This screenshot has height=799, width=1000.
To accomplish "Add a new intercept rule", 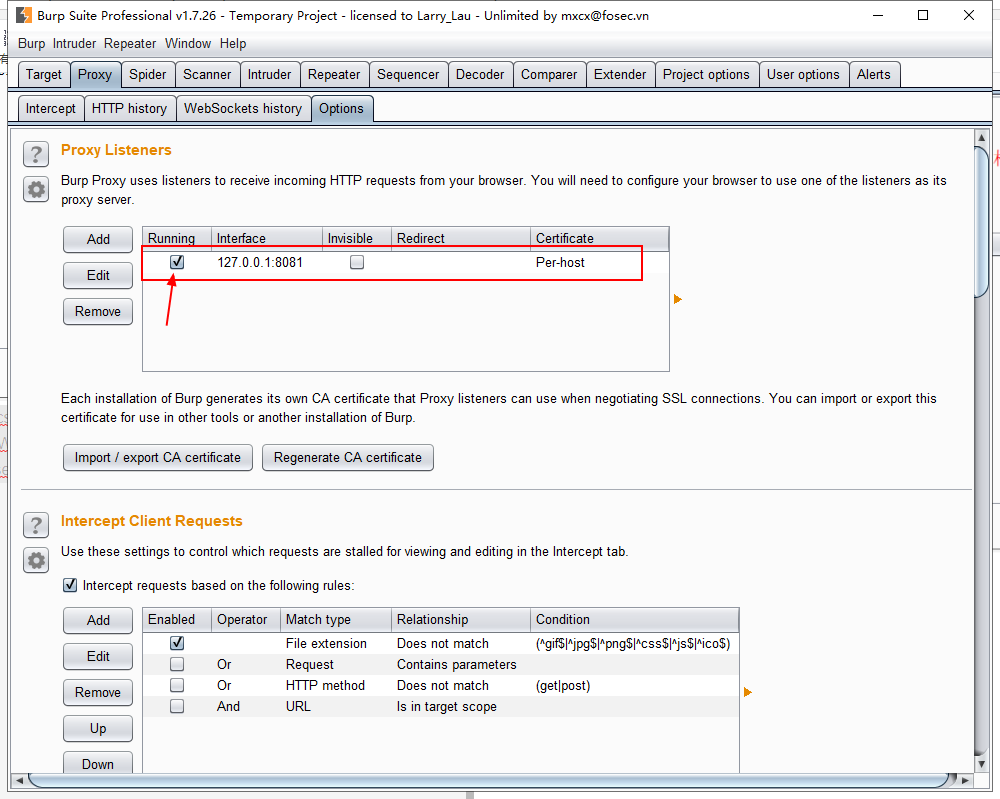I will pyautogui.click(x=98, y=620).
